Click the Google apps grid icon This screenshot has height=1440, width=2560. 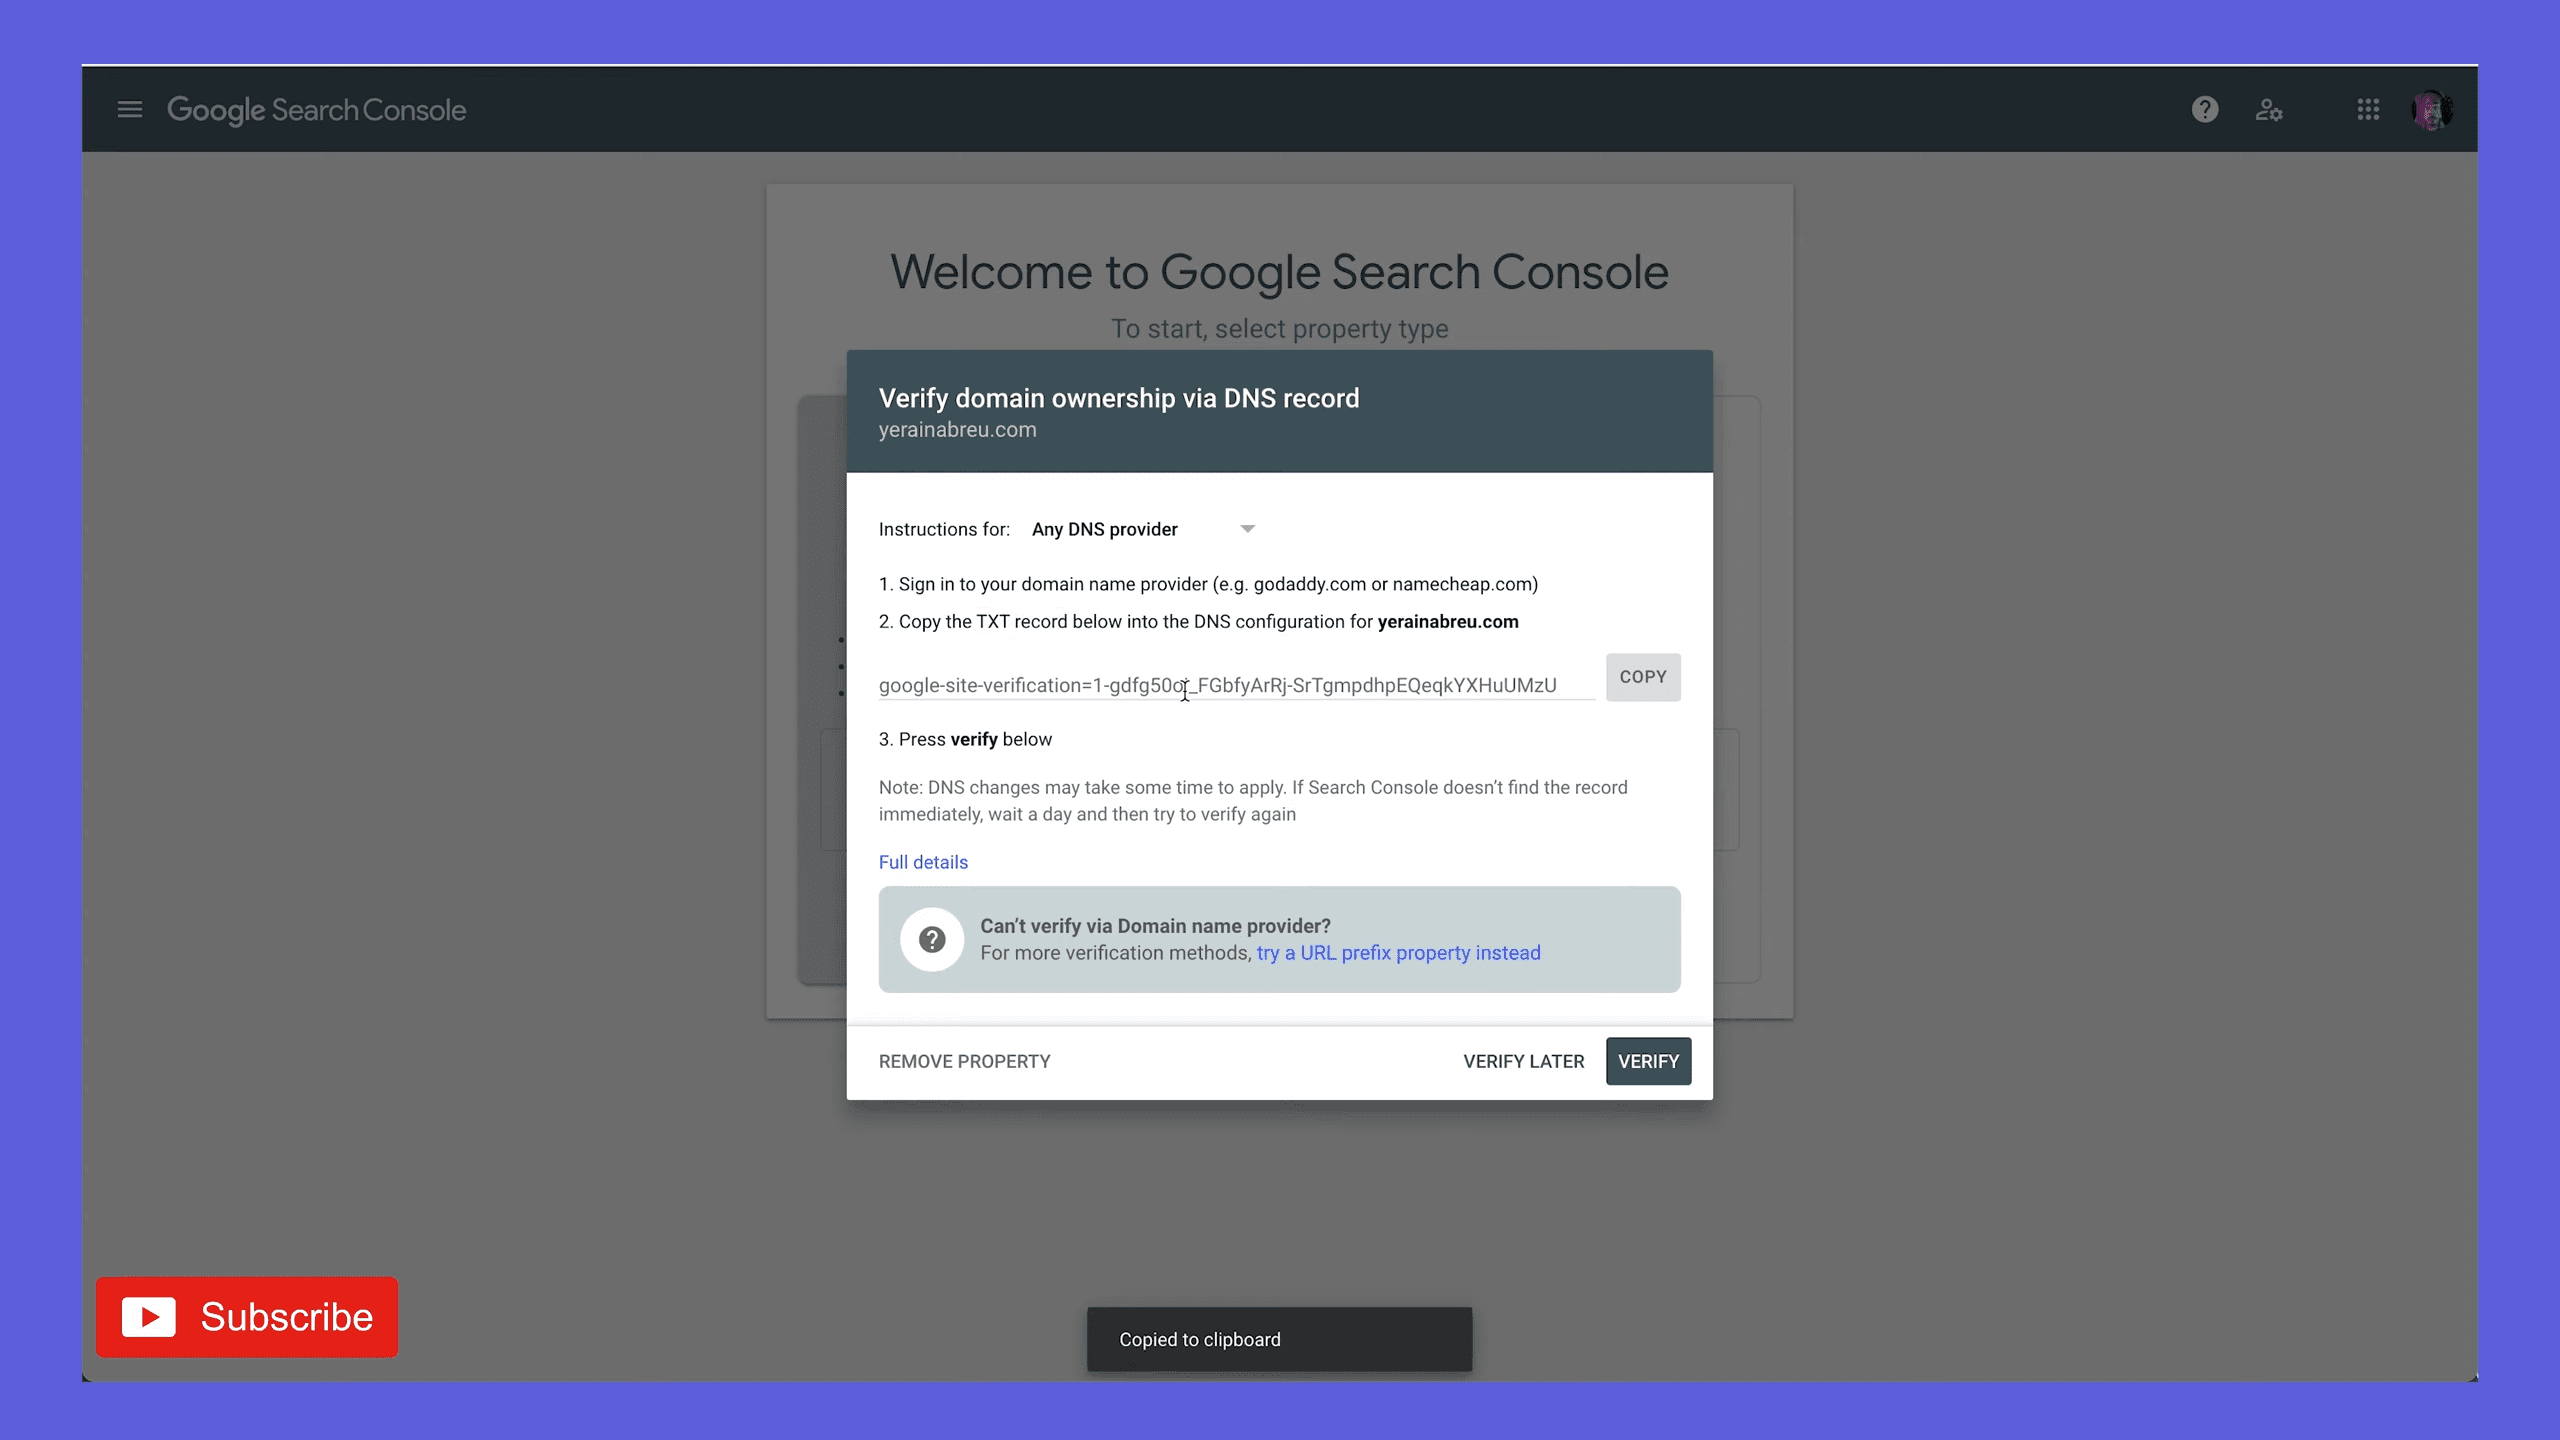pyautogui.click(x=2368, y=109)
